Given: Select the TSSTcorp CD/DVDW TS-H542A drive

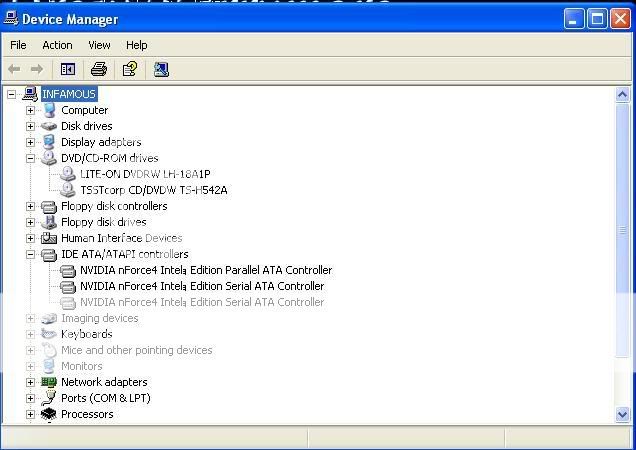Looking at the screenshot, I should [153, 190].
